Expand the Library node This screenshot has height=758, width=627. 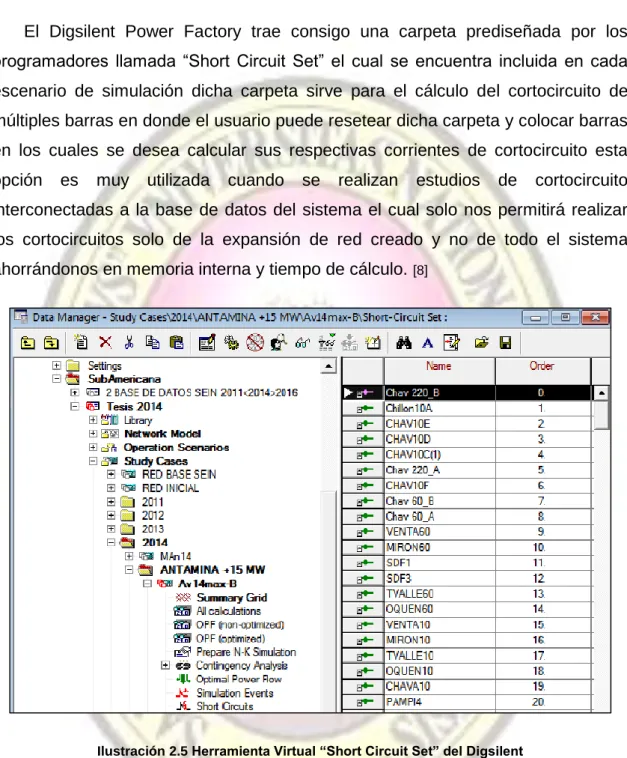[x=93, y=420]
